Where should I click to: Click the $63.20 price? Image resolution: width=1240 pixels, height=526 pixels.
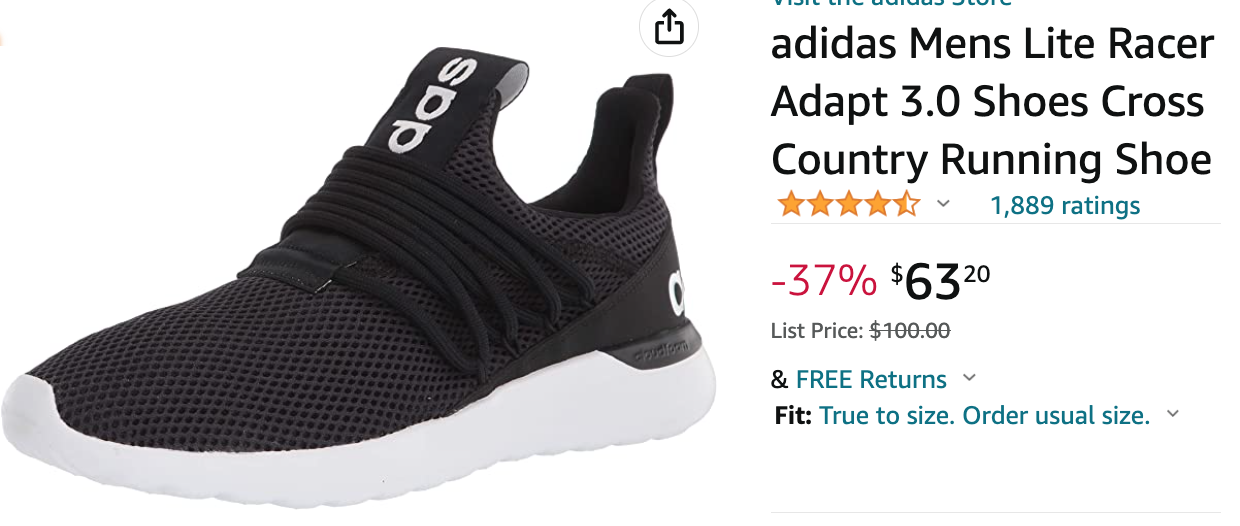pyautogui.click(x=941, y=282)
